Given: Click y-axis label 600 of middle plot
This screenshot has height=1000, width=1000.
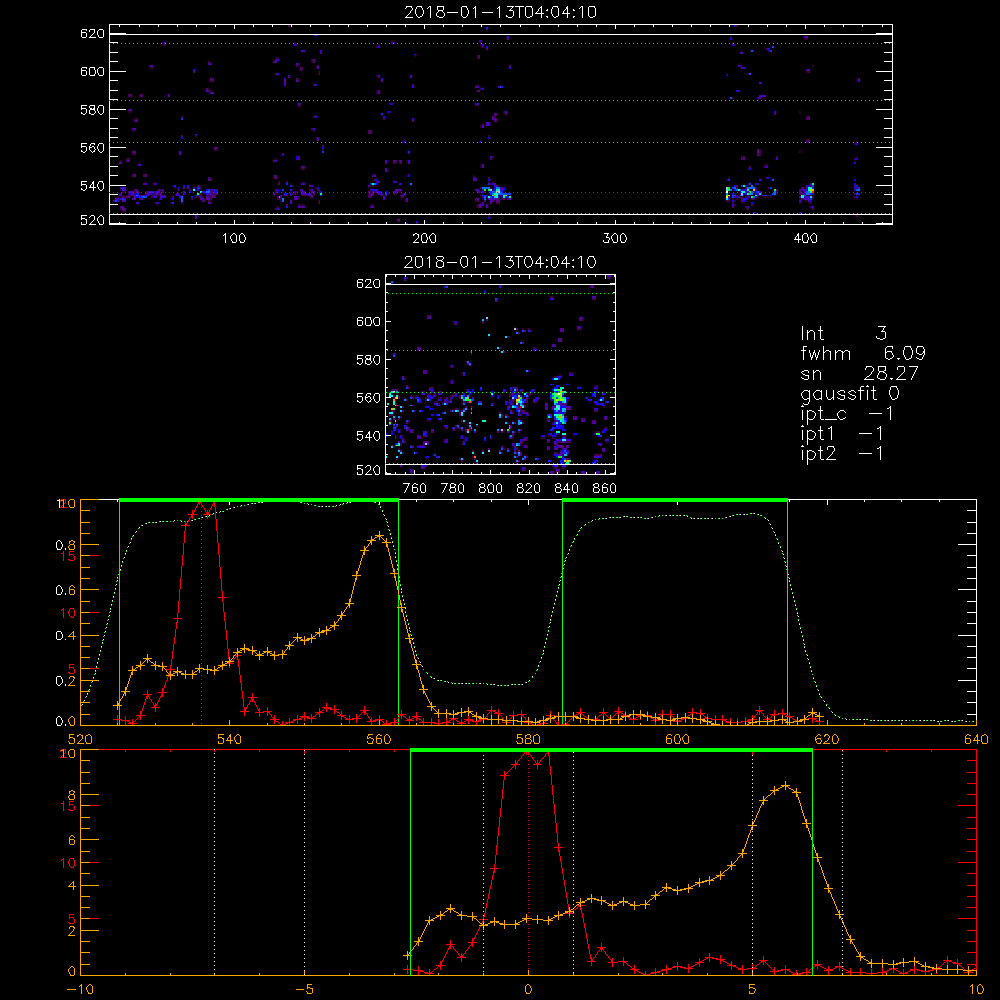Looking at the screenshot, I should pos(368,321).
